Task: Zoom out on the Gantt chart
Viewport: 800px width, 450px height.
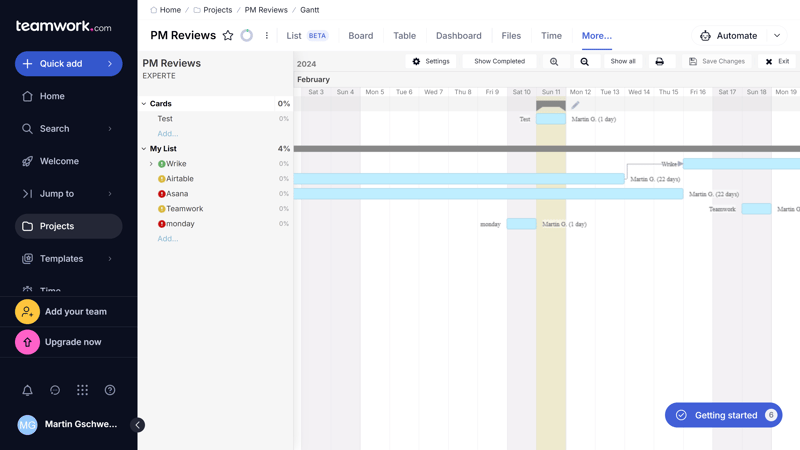Action: 585,62
